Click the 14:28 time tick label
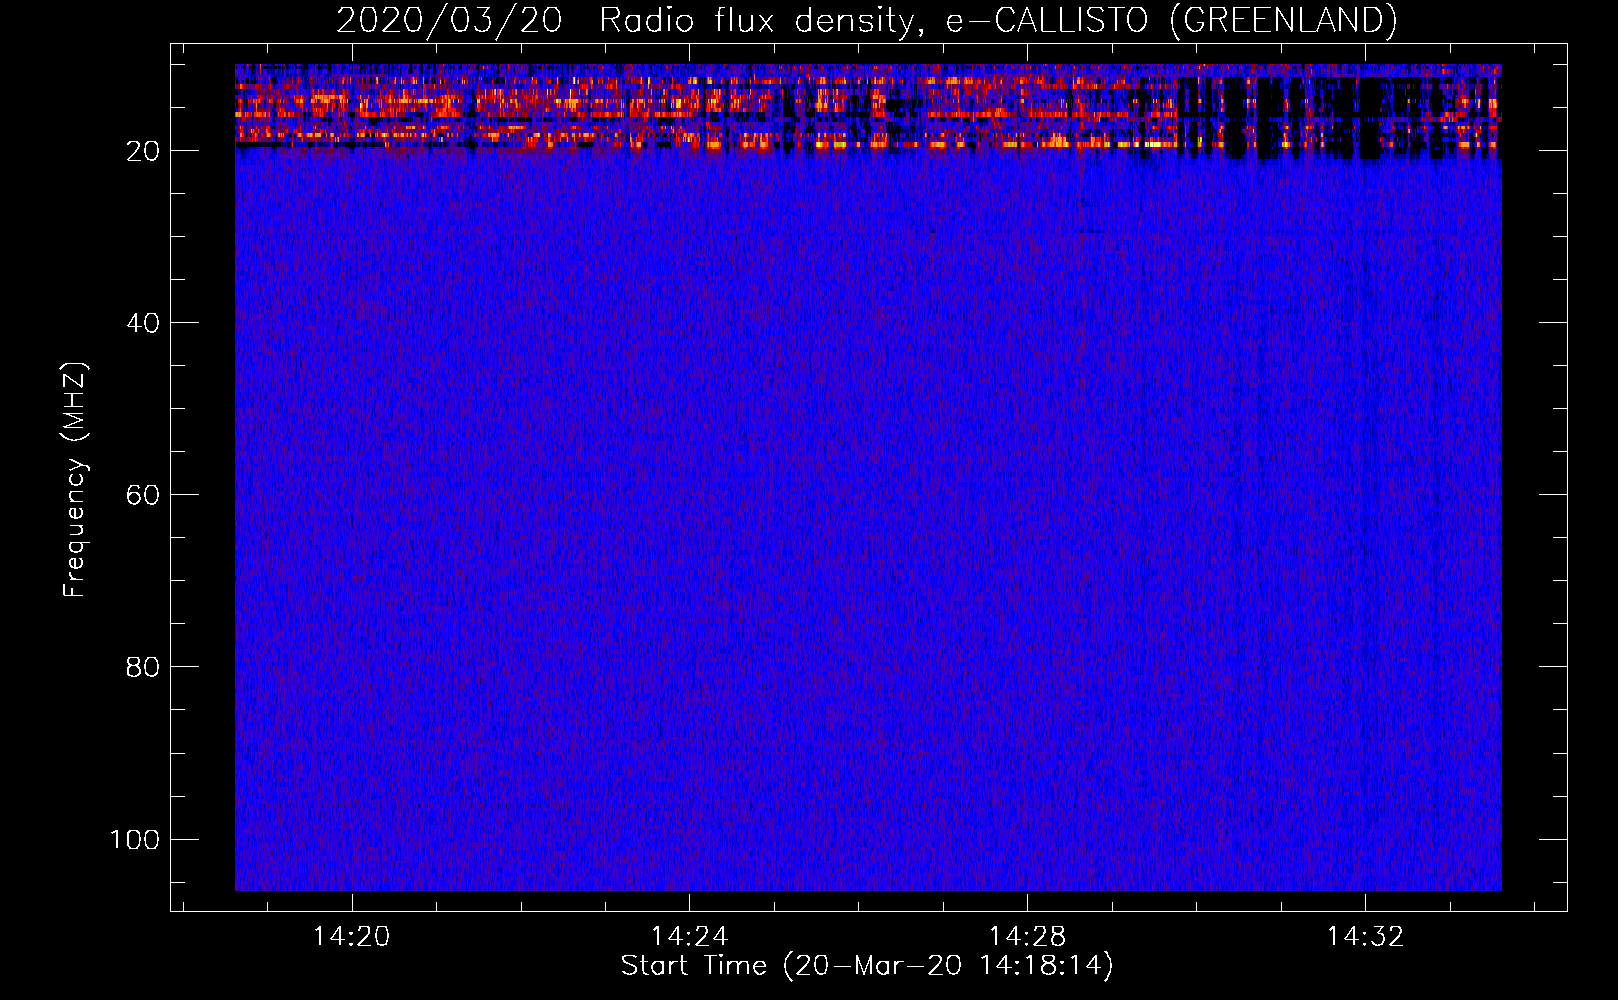 pos(1027,937)
